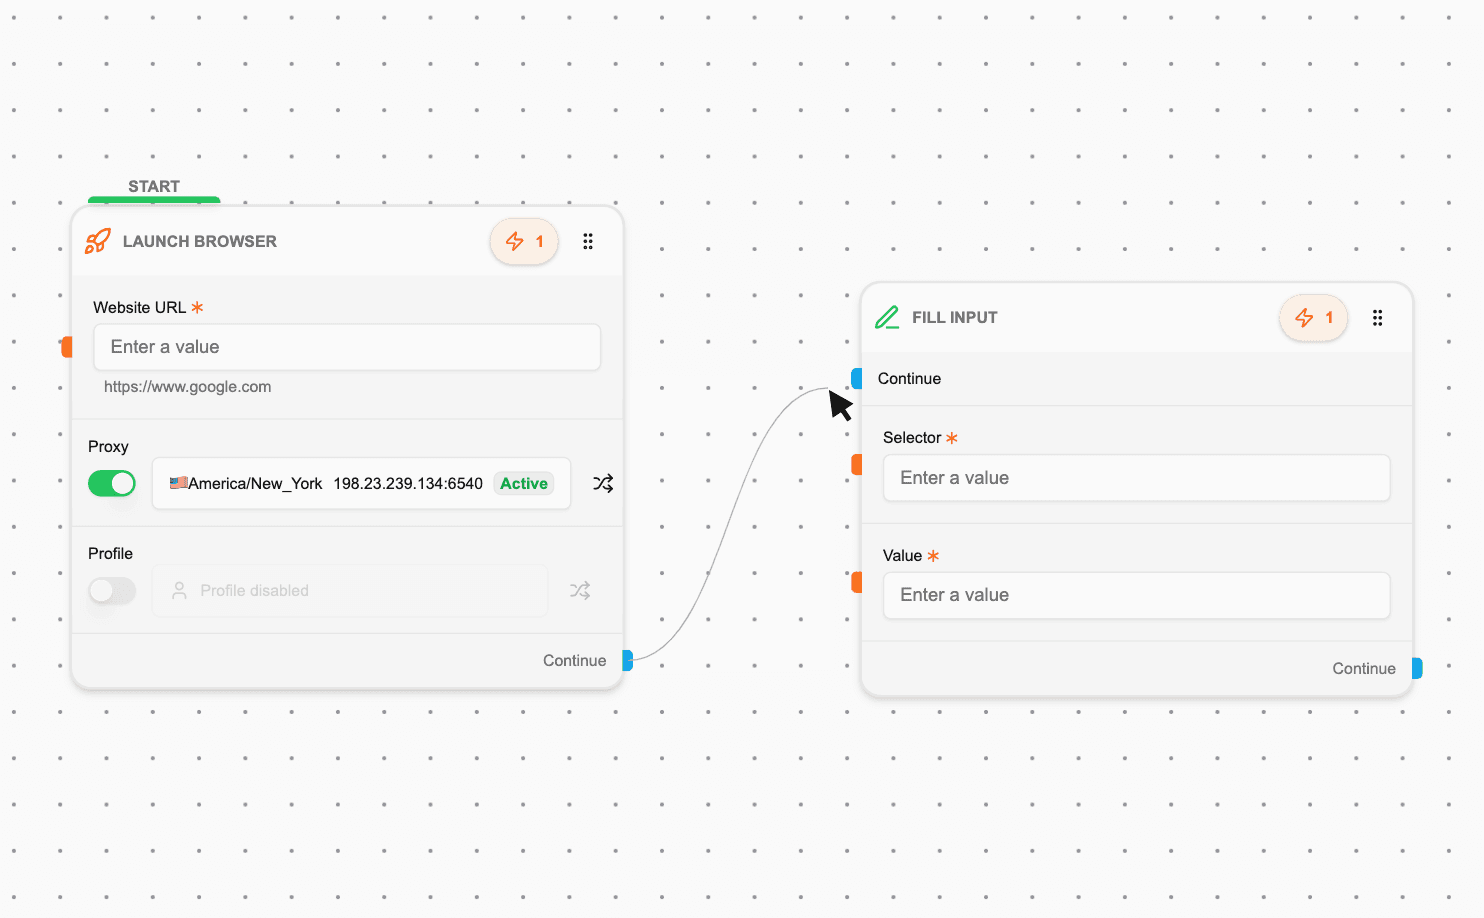Click the rocket icon on Launch Browser node

[97, 241]
